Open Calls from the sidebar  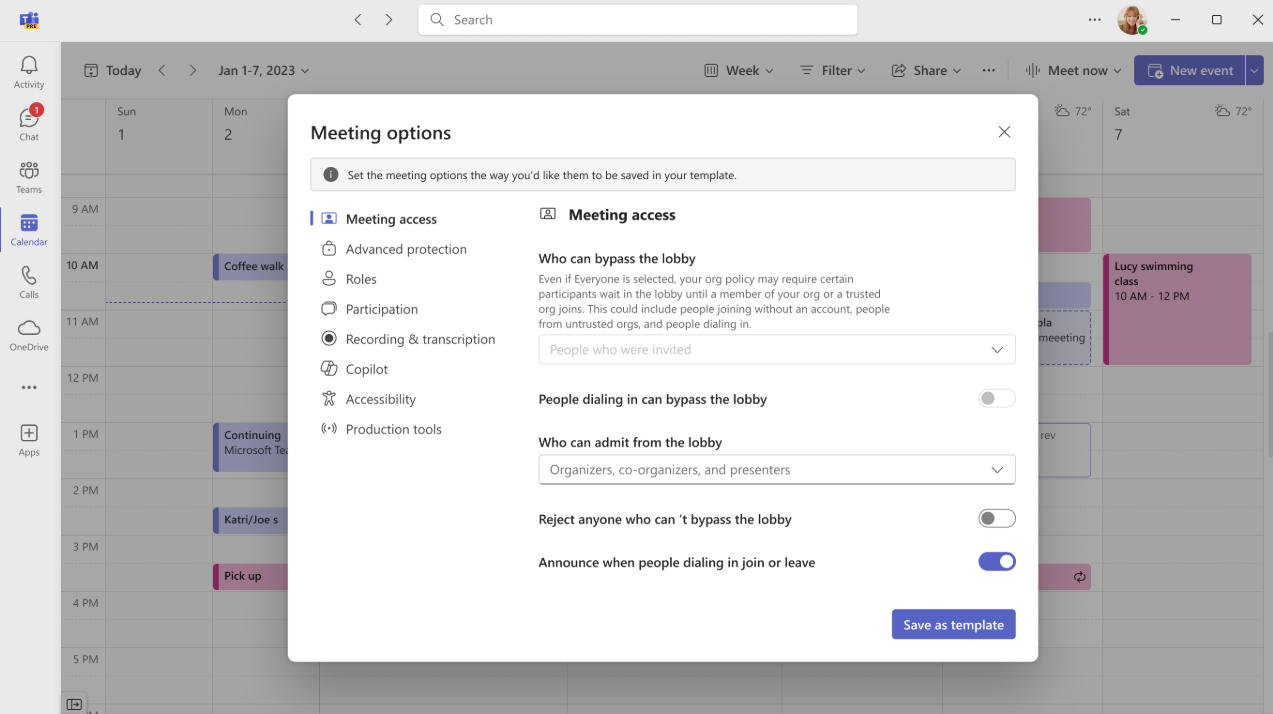pyautogui.click(x=29, y=282)
